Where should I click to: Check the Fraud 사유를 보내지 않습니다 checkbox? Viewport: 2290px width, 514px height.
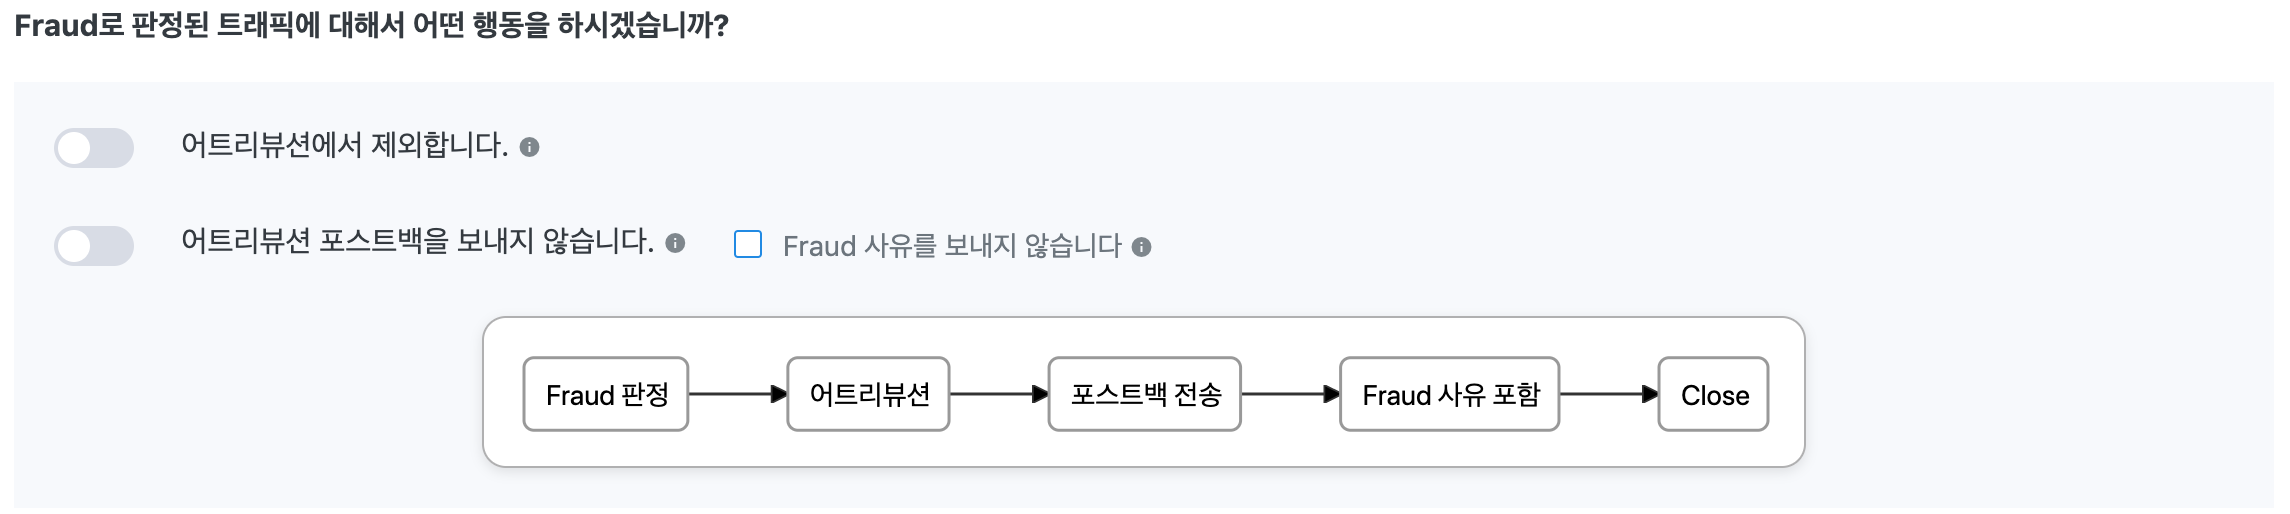pos(748,245)
